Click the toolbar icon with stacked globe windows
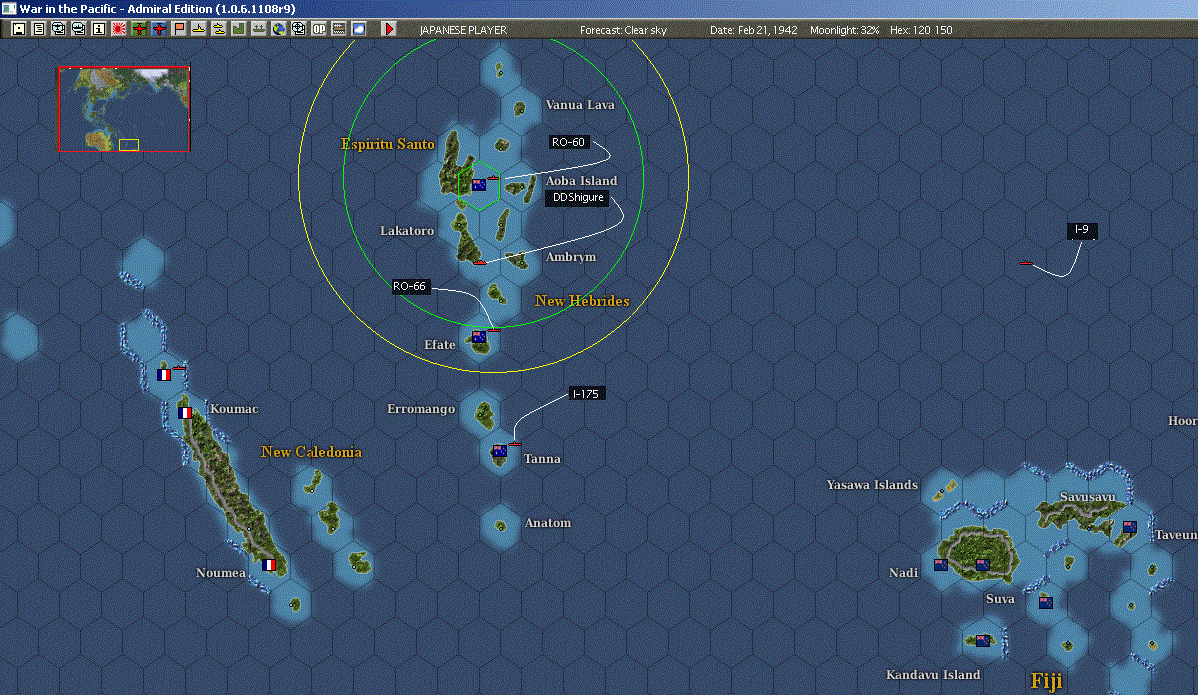The height and width of the screenshot is (695, 1198). tap(79, 29)
